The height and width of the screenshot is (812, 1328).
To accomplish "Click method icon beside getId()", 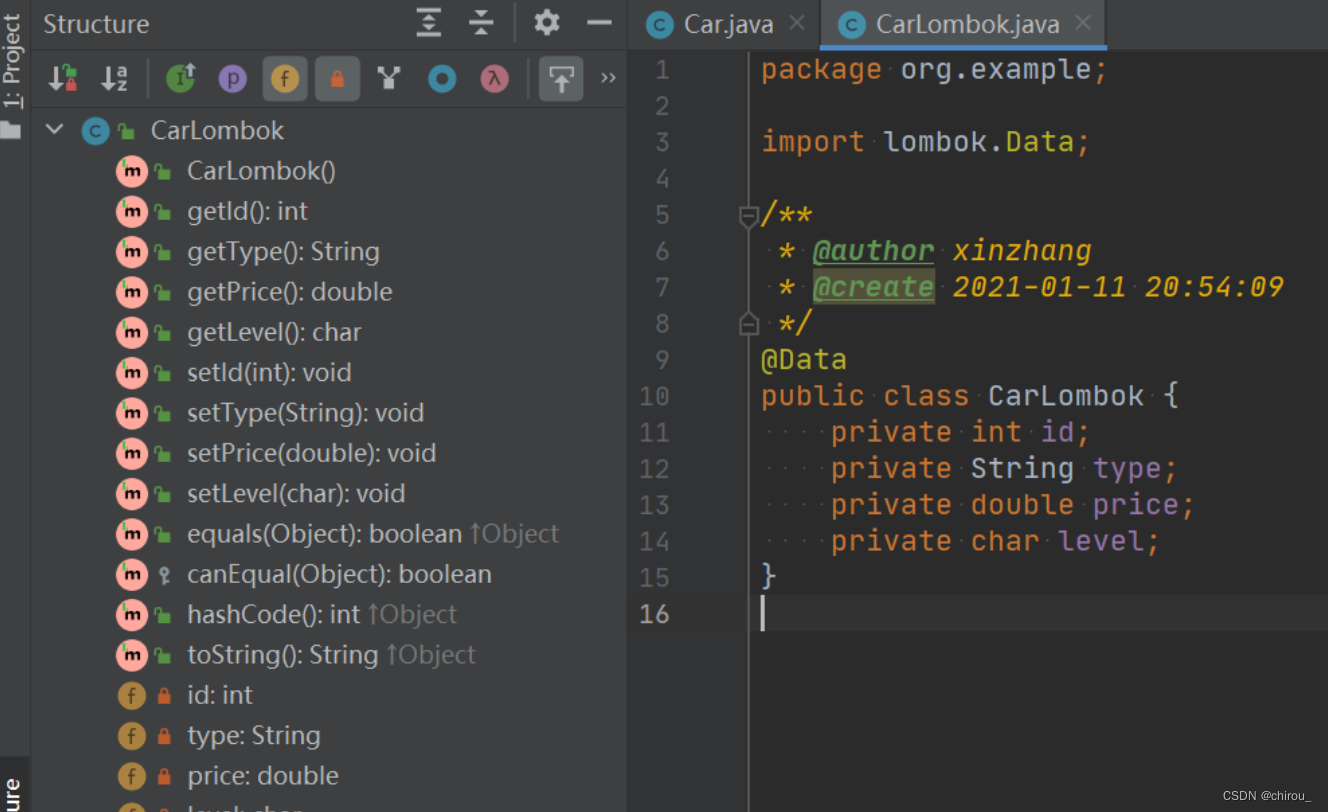I will point(131,212).
